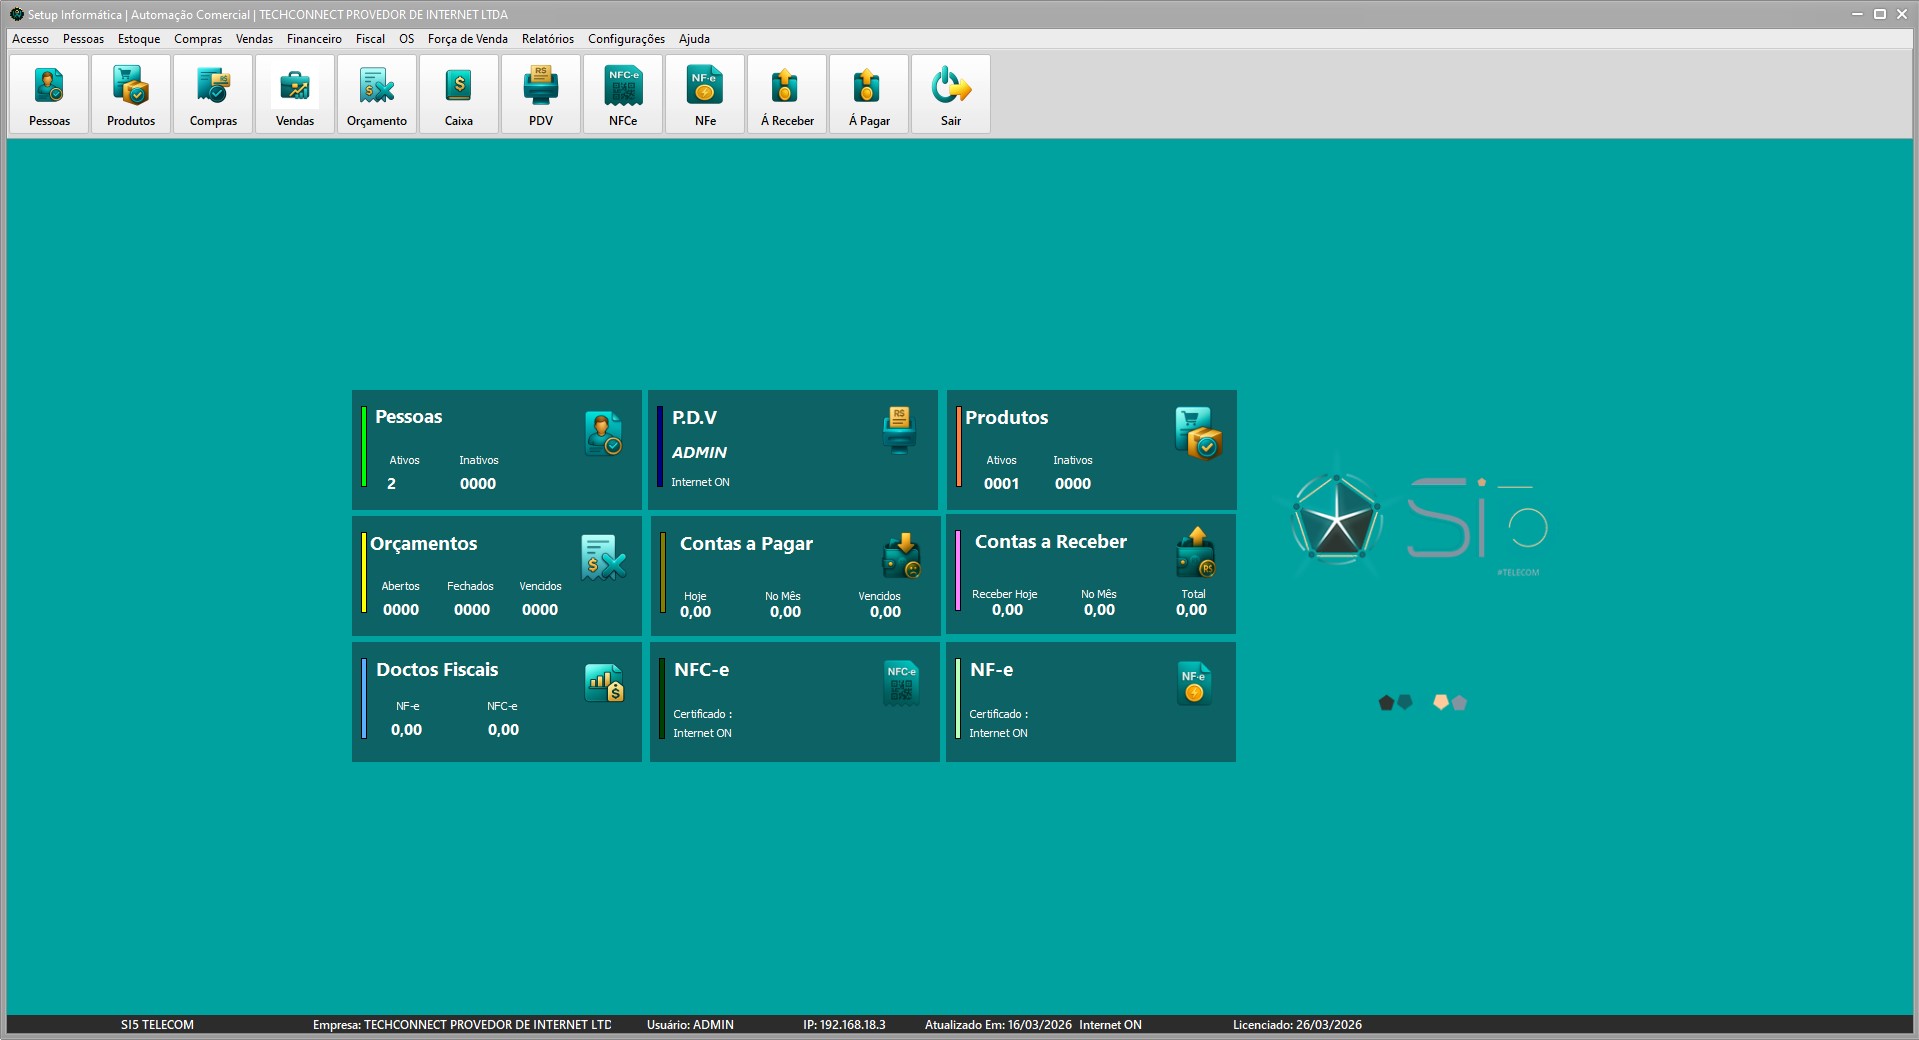Open the Estoque menu
Screen dimensions: 1919x1040
point(139,39)
